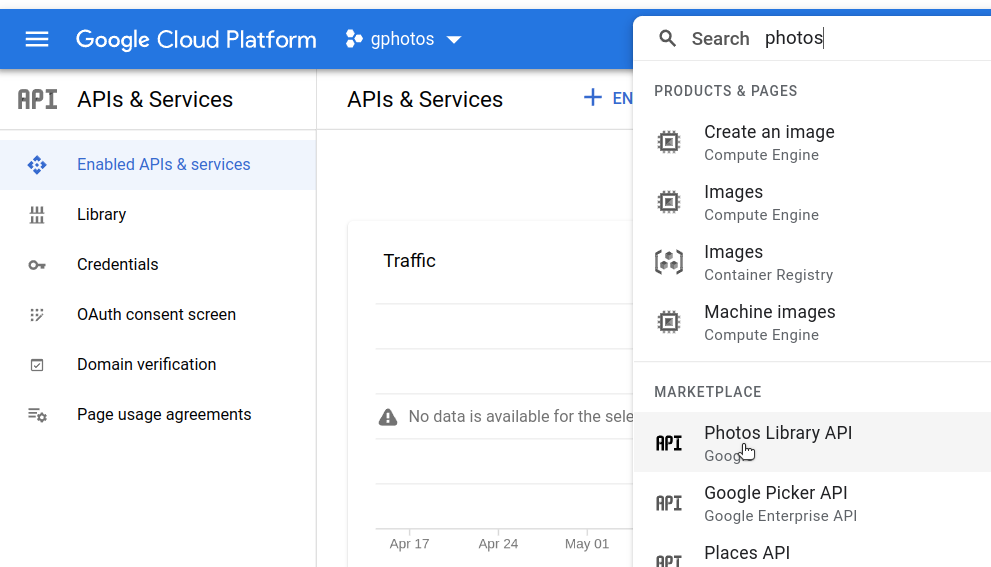Screen dimensions: 991x567
Task: Click the OAuth consent screen icon
Action: (x=37, y=315)
